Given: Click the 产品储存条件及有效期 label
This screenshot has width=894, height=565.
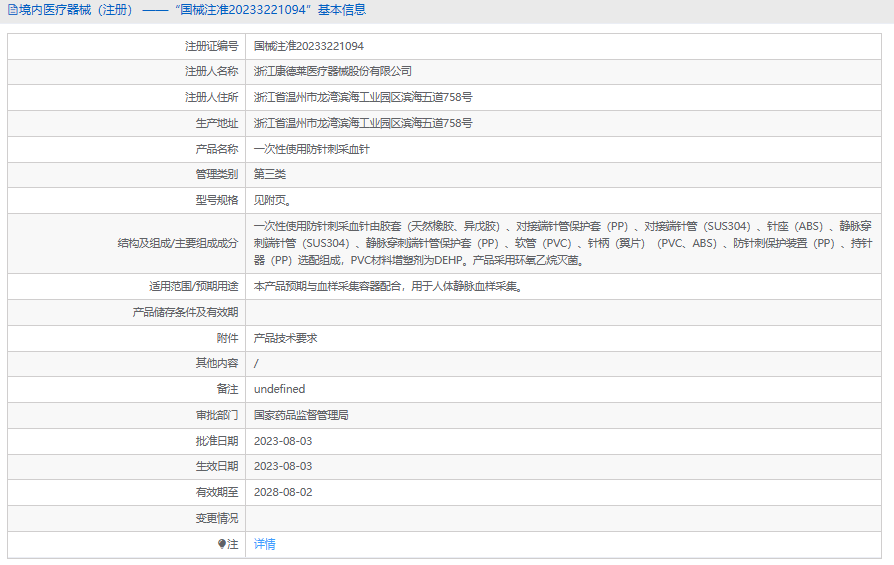Looking at the screenshot, I should pos(185,312).
